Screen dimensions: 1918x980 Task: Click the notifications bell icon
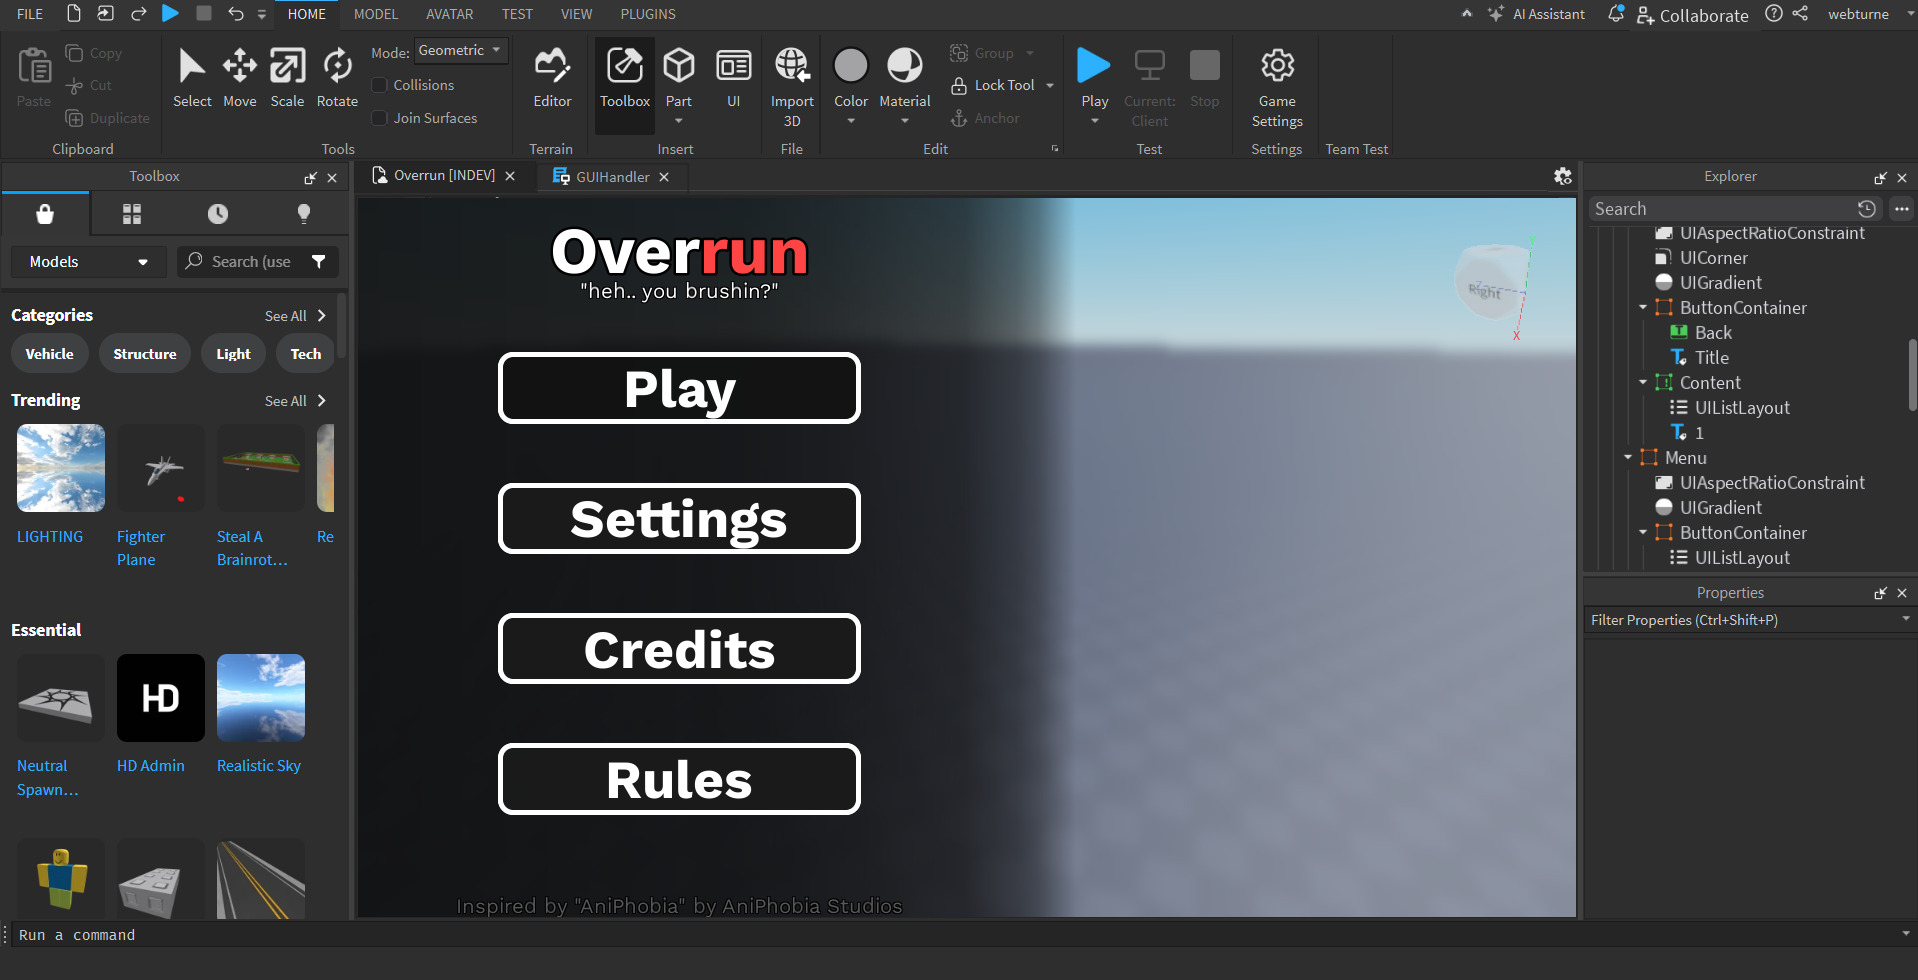click(x=1616, y=13)
